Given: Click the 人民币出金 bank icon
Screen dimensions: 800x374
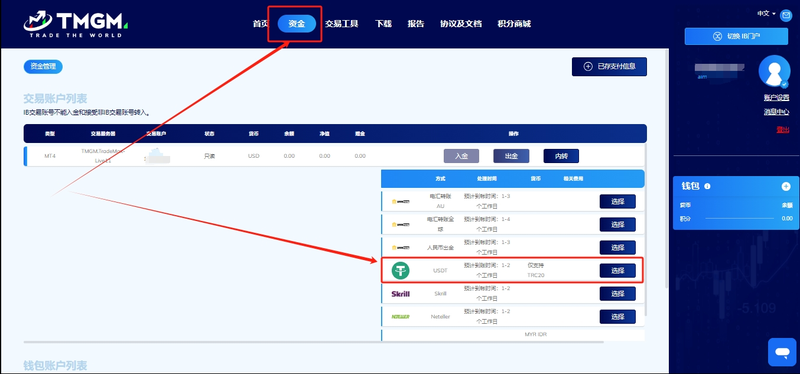Looking at the screenshot, I should pos(401,247).
